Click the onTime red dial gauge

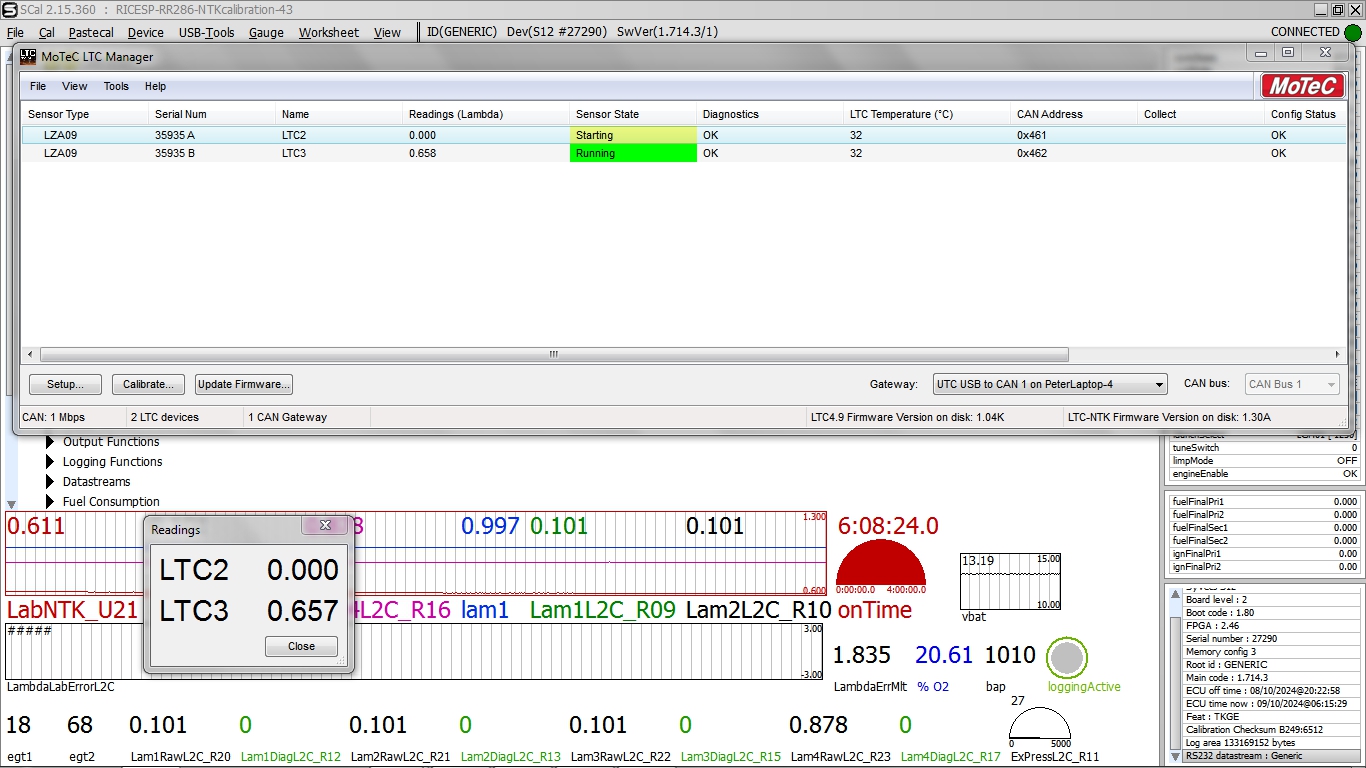pos(881,565)
